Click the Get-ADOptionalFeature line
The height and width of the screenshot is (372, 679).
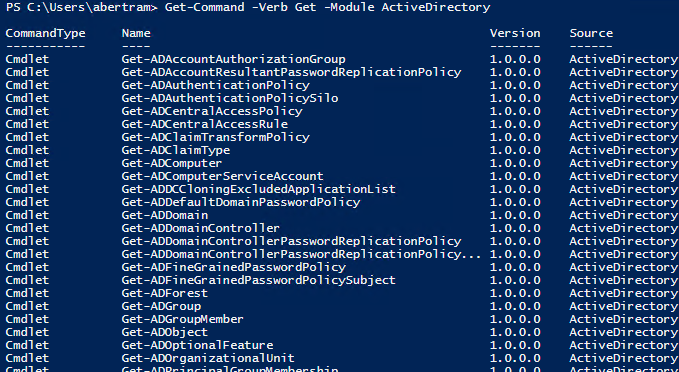pyautogui.click(x=197, y=345)
